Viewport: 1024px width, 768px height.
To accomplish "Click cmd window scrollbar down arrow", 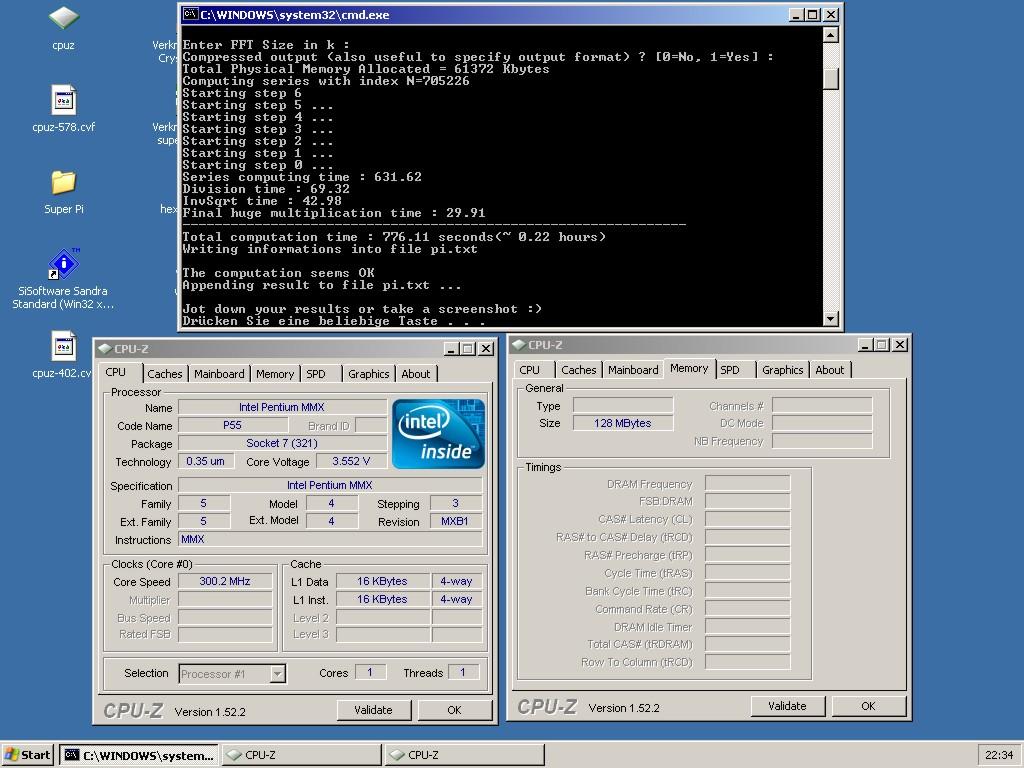I will (831, 319).
